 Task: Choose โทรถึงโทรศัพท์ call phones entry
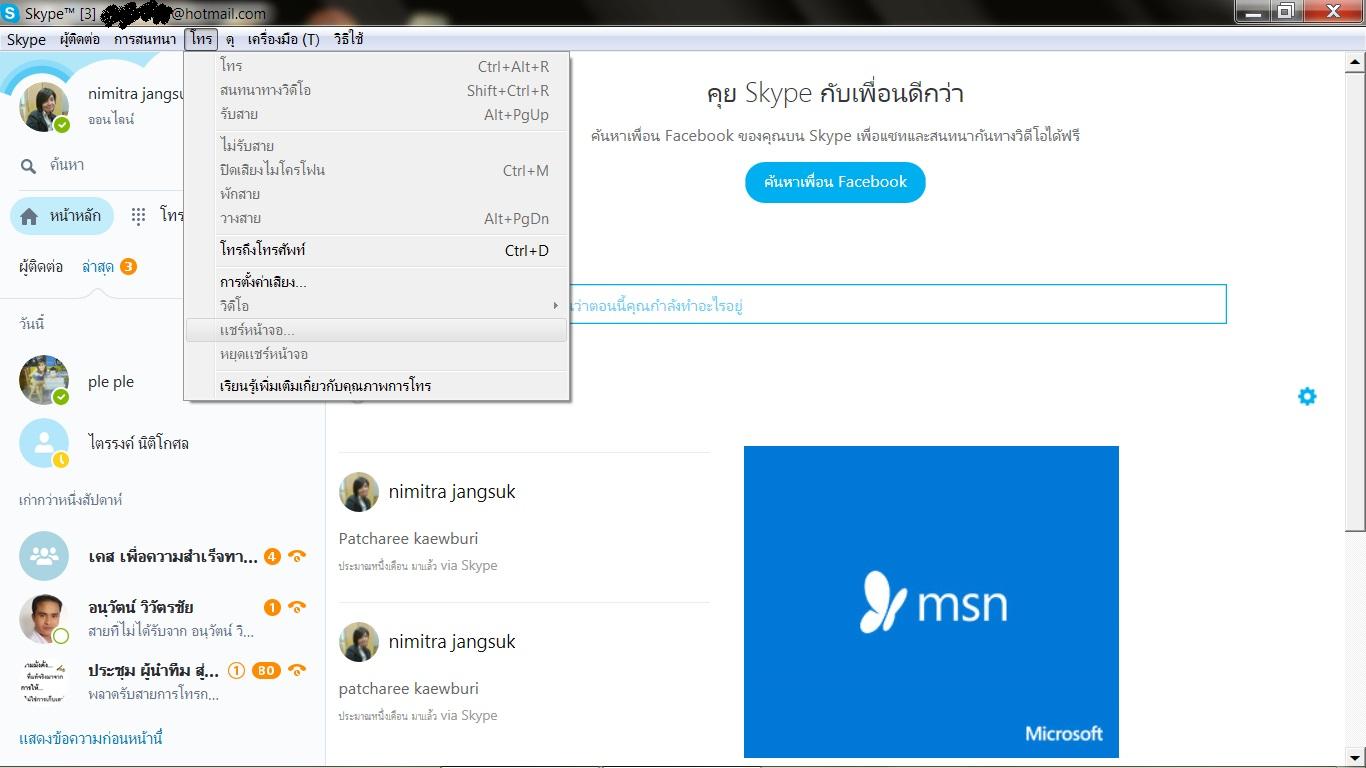377,250
